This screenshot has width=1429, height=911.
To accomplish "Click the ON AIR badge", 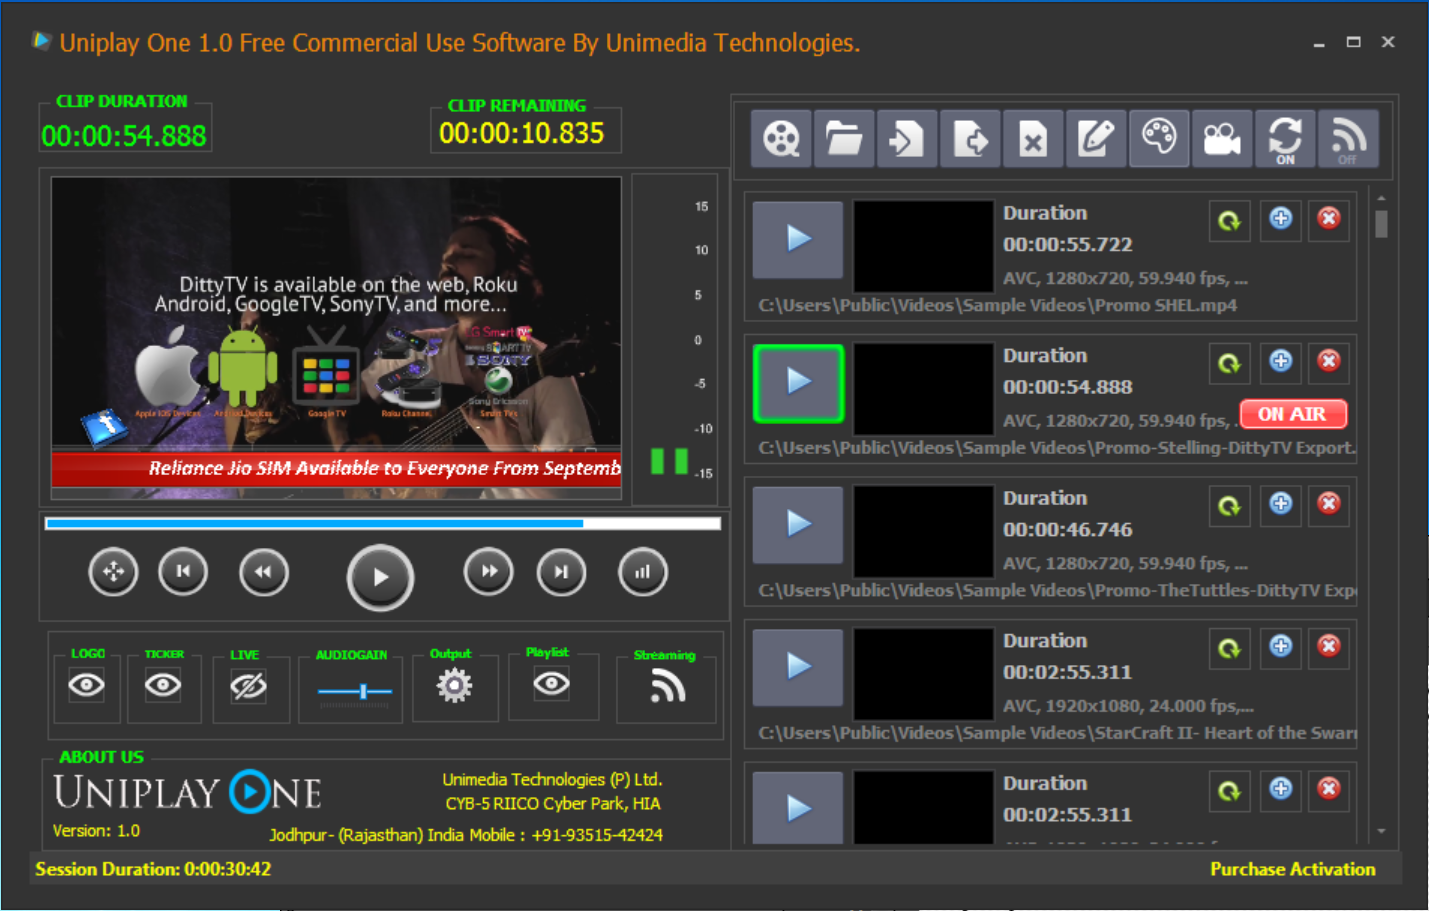I will [x=1293, y=414].
